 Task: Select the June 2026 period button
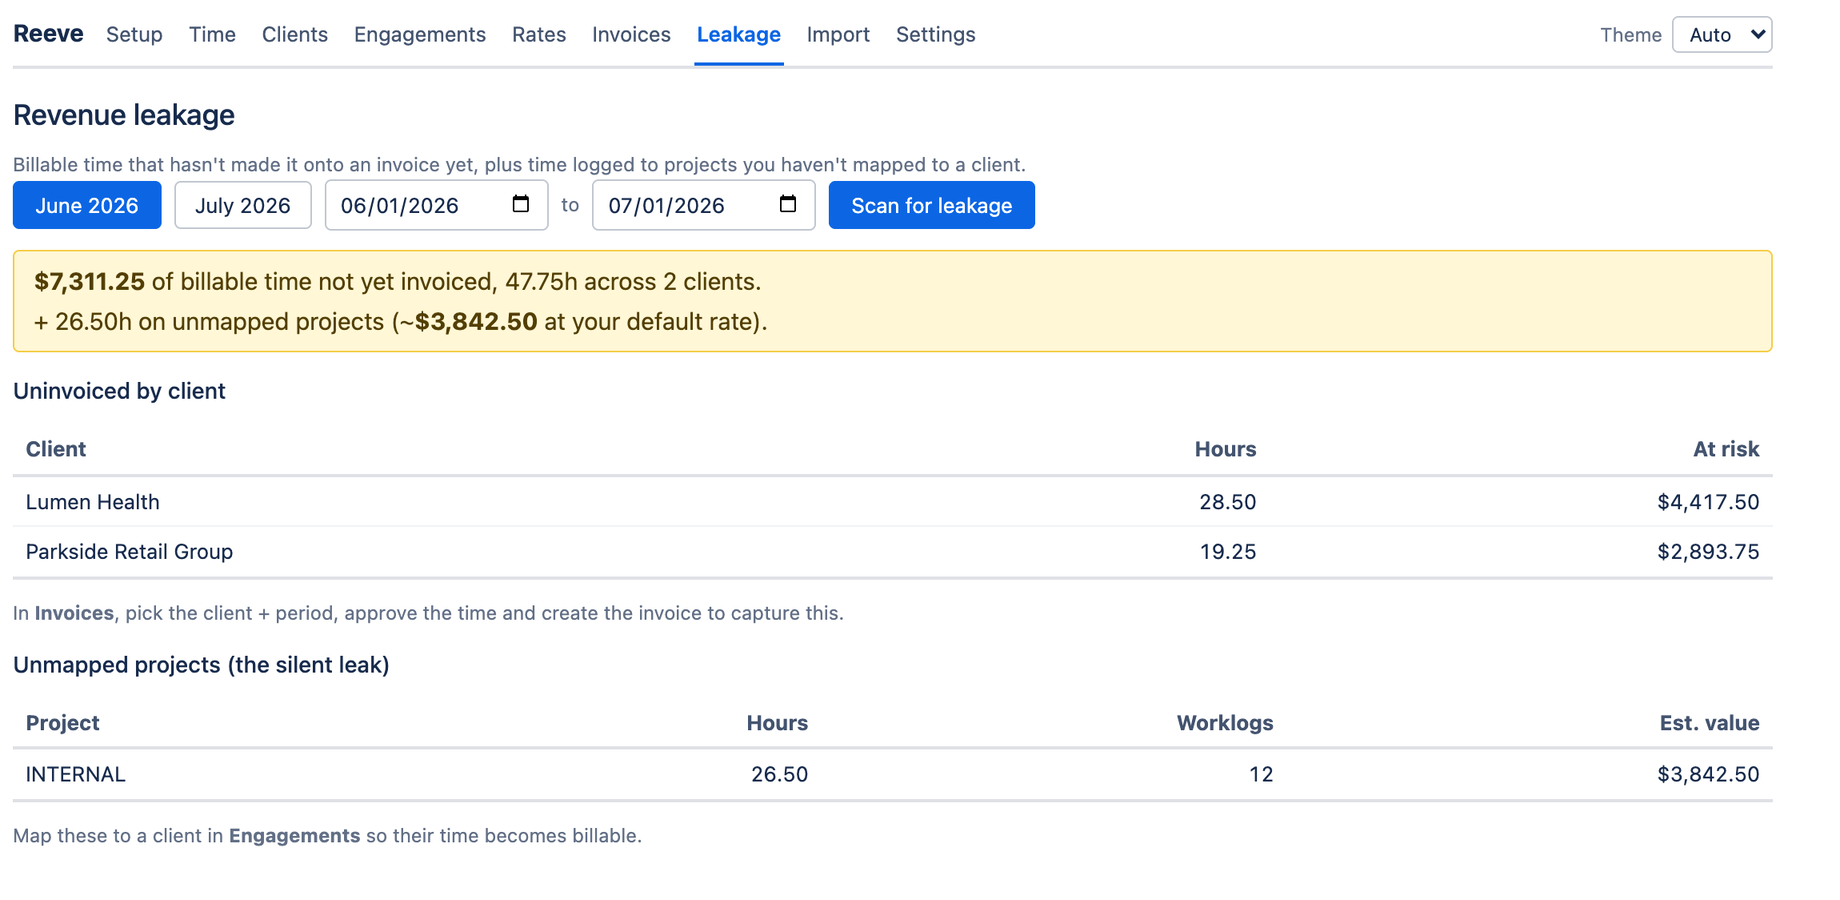pos(87,205)
